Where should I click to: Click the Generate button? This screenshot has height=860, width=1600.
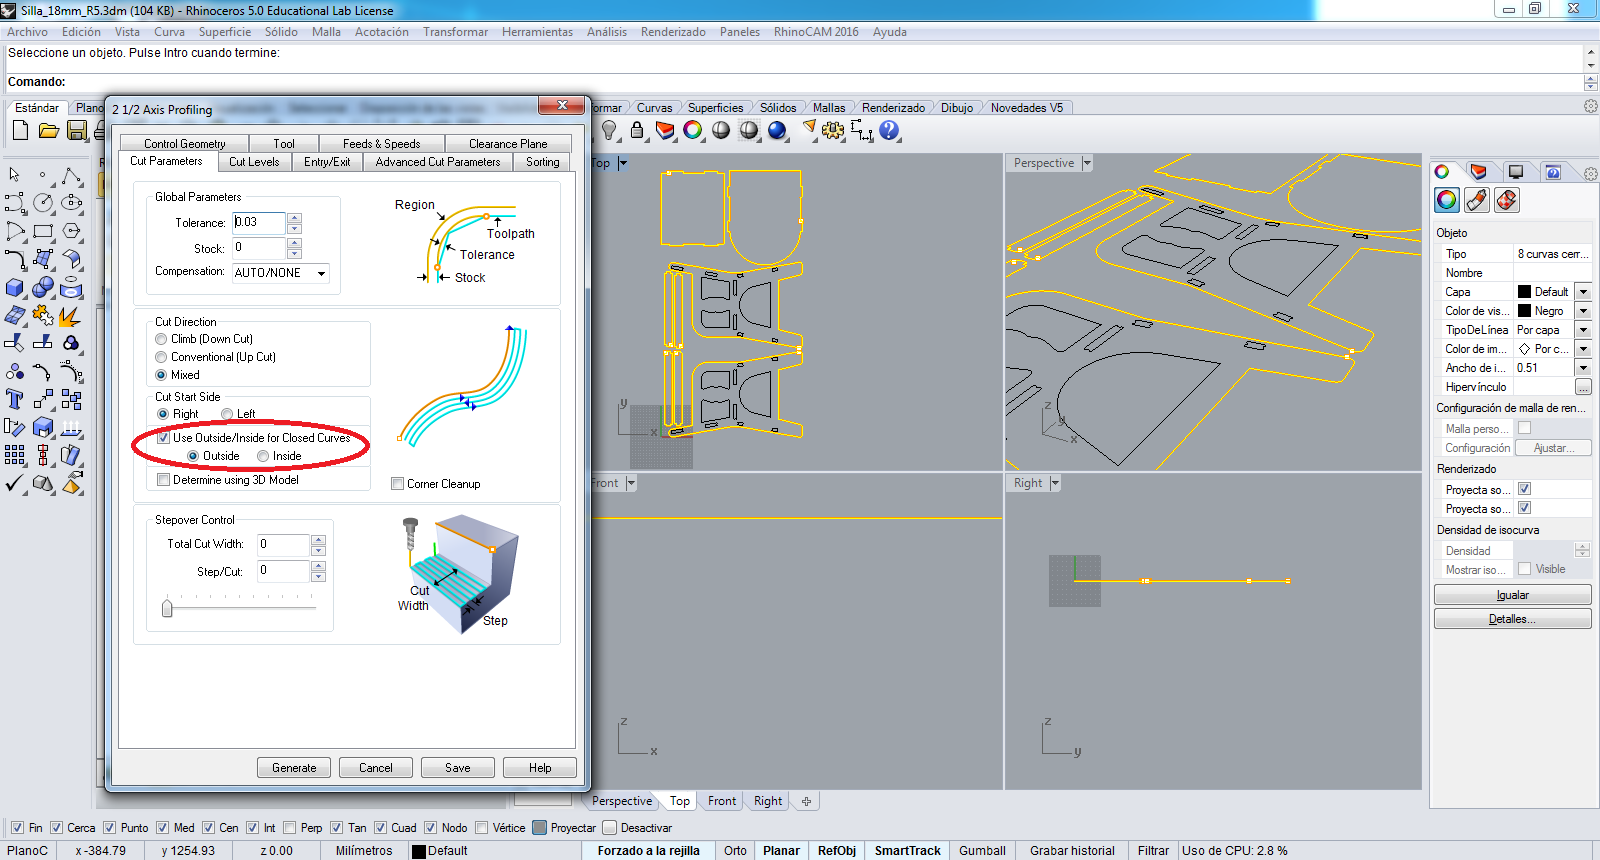point(294,768)
